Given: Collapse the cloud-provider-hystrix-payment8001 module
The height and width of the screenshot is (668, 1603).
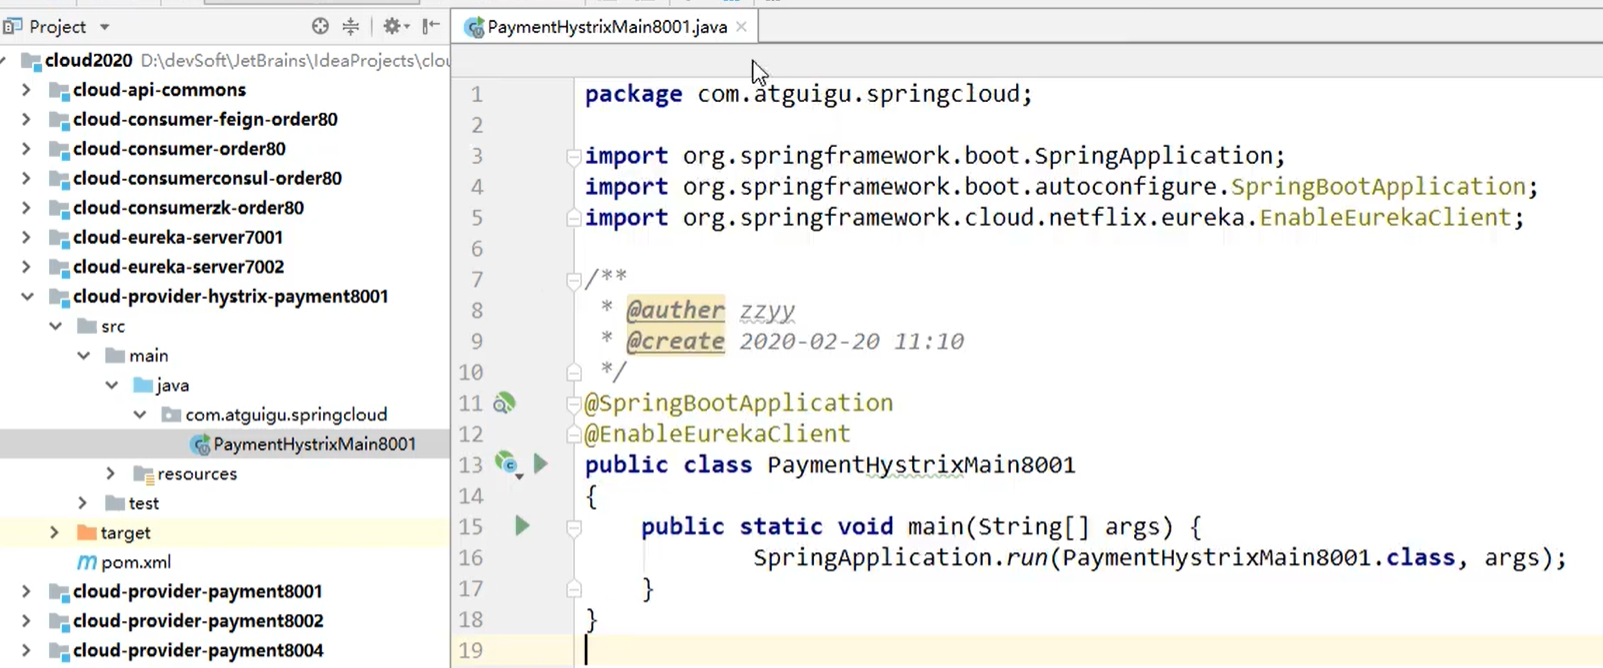Looking at the screenshot, I should click(26, 297).
